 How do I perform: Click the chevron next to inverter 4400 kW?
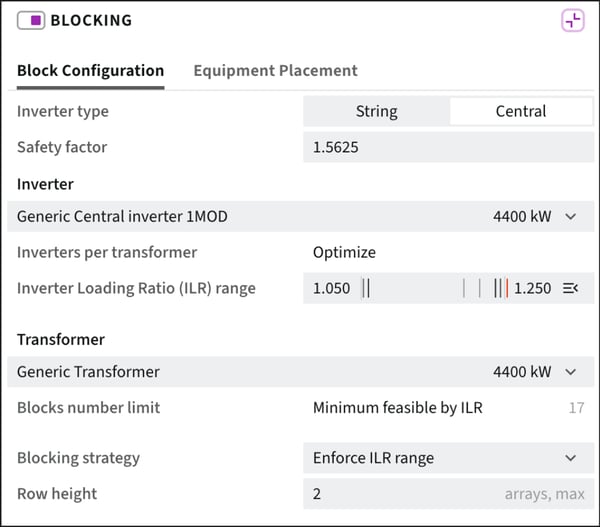571,217
